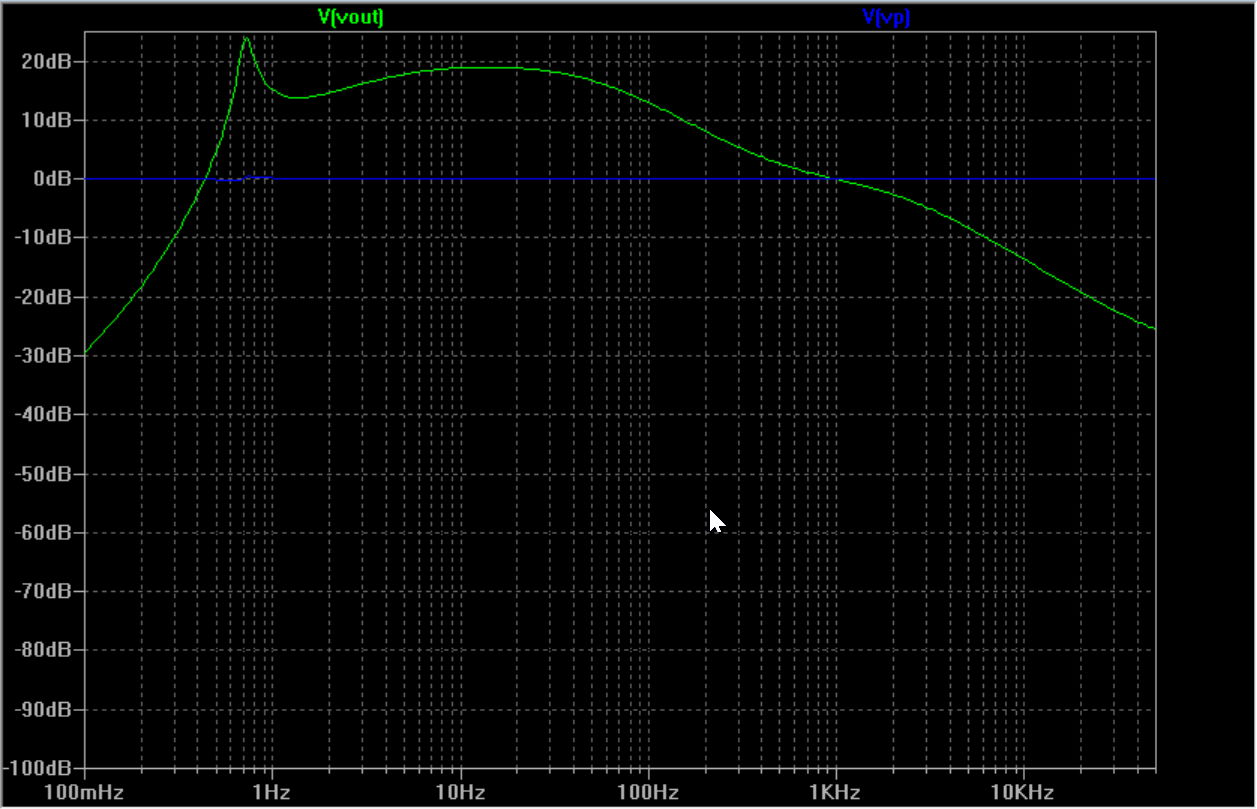Click the 100Hz frequency axis label
1257x809 pixels.
(x=648, y=793)
